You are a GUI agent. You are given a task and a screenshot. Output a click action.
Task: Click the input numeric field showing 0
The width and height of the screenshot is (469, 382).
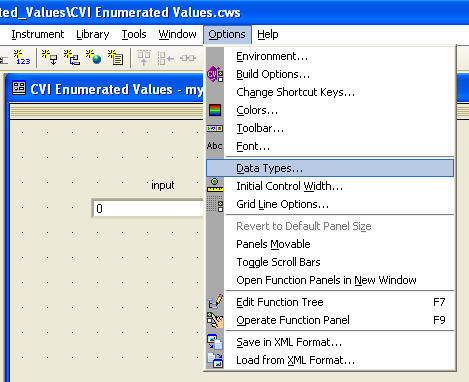pyautogui.click(x=148, y=209)
